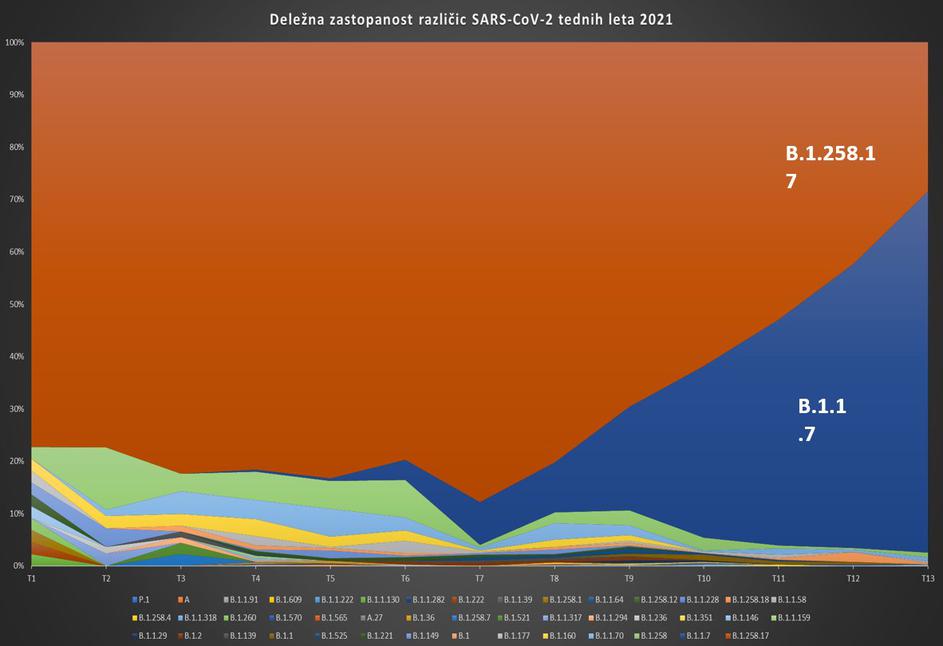Click the 100% vertical axis label
This screenshot has height=646, width=943.
tap(14, 43)
